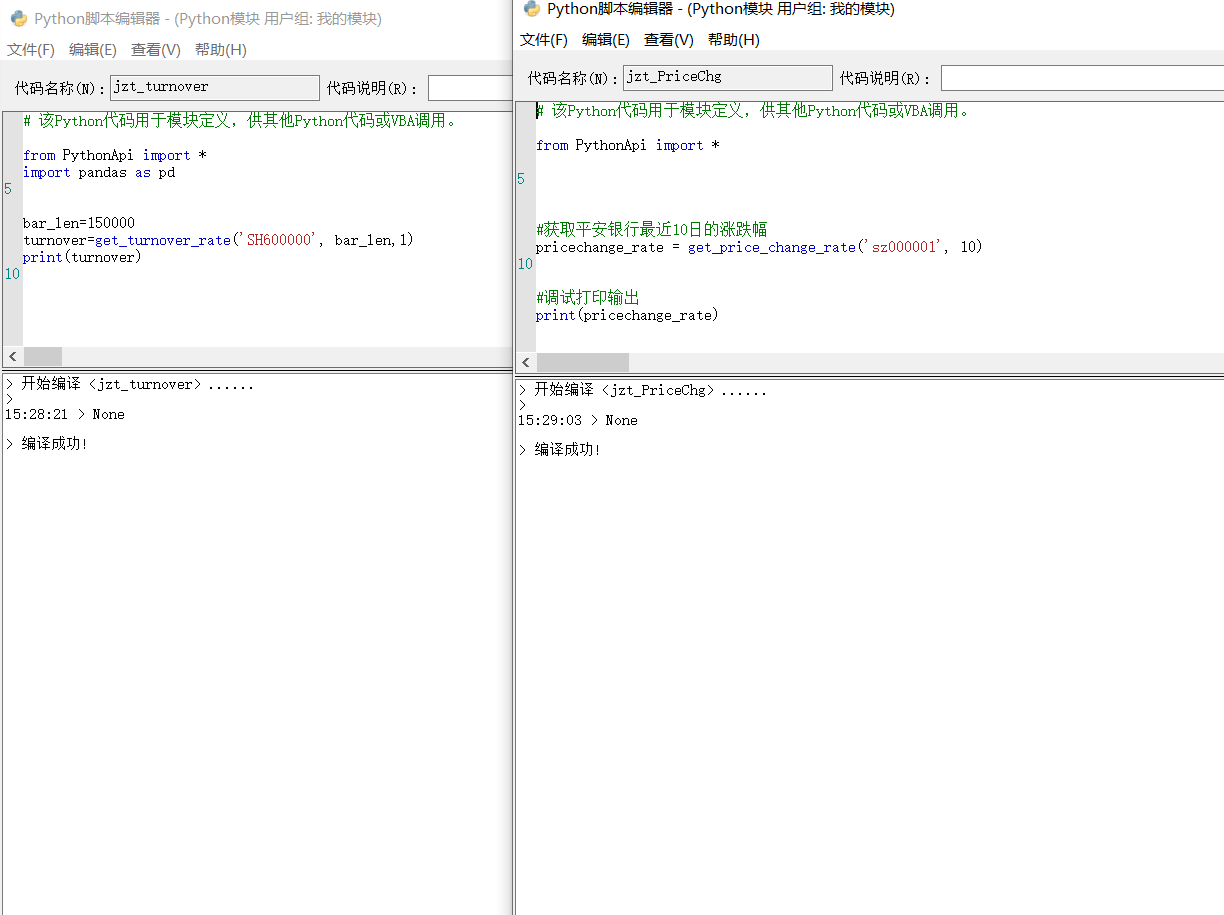This screenshot has height=915, width=1224.
Task: Place cursor on the print(pricechange_rate) line
Action: pos(627,315)
